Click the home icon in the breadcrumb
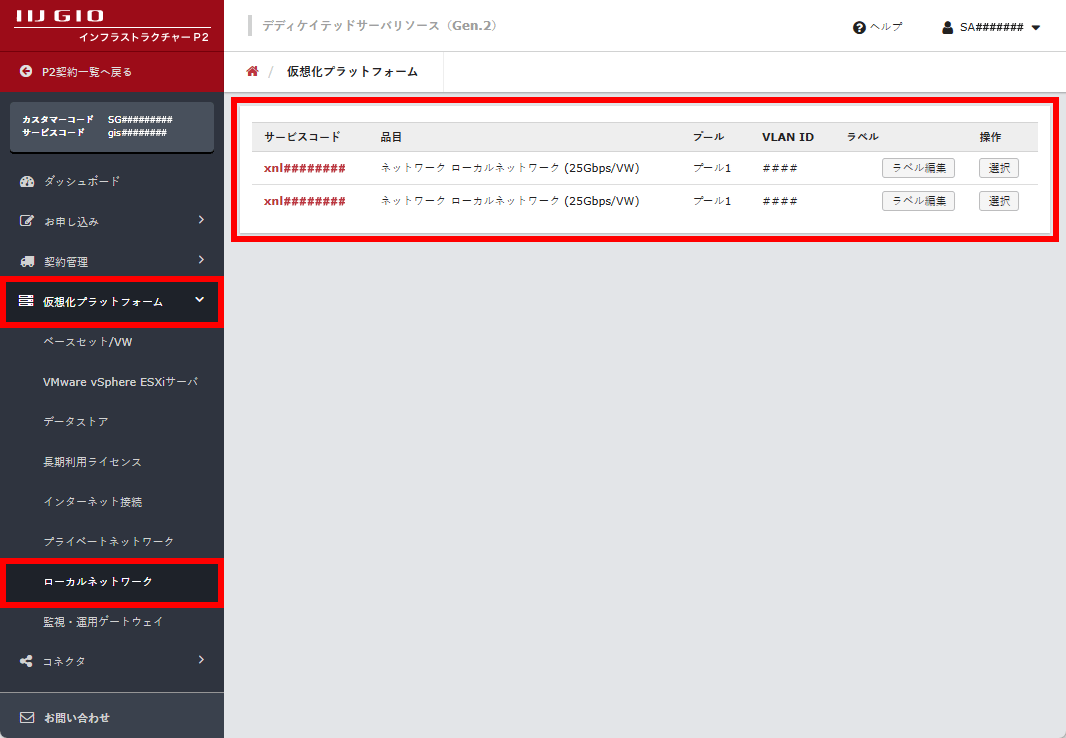This screenshot has width=1066, height=738. (252, 71)
